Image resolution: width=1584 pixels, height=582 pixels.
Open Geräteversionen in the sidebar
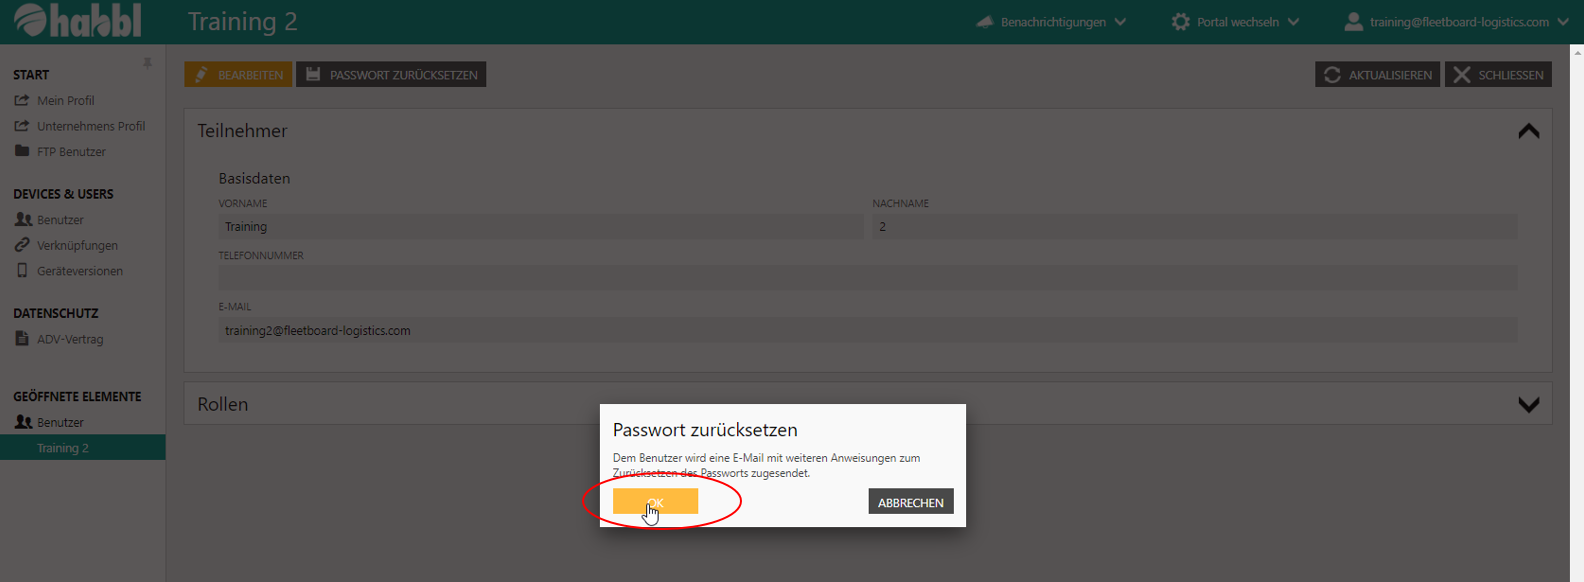pyautogui.click(x=79, y=271)
